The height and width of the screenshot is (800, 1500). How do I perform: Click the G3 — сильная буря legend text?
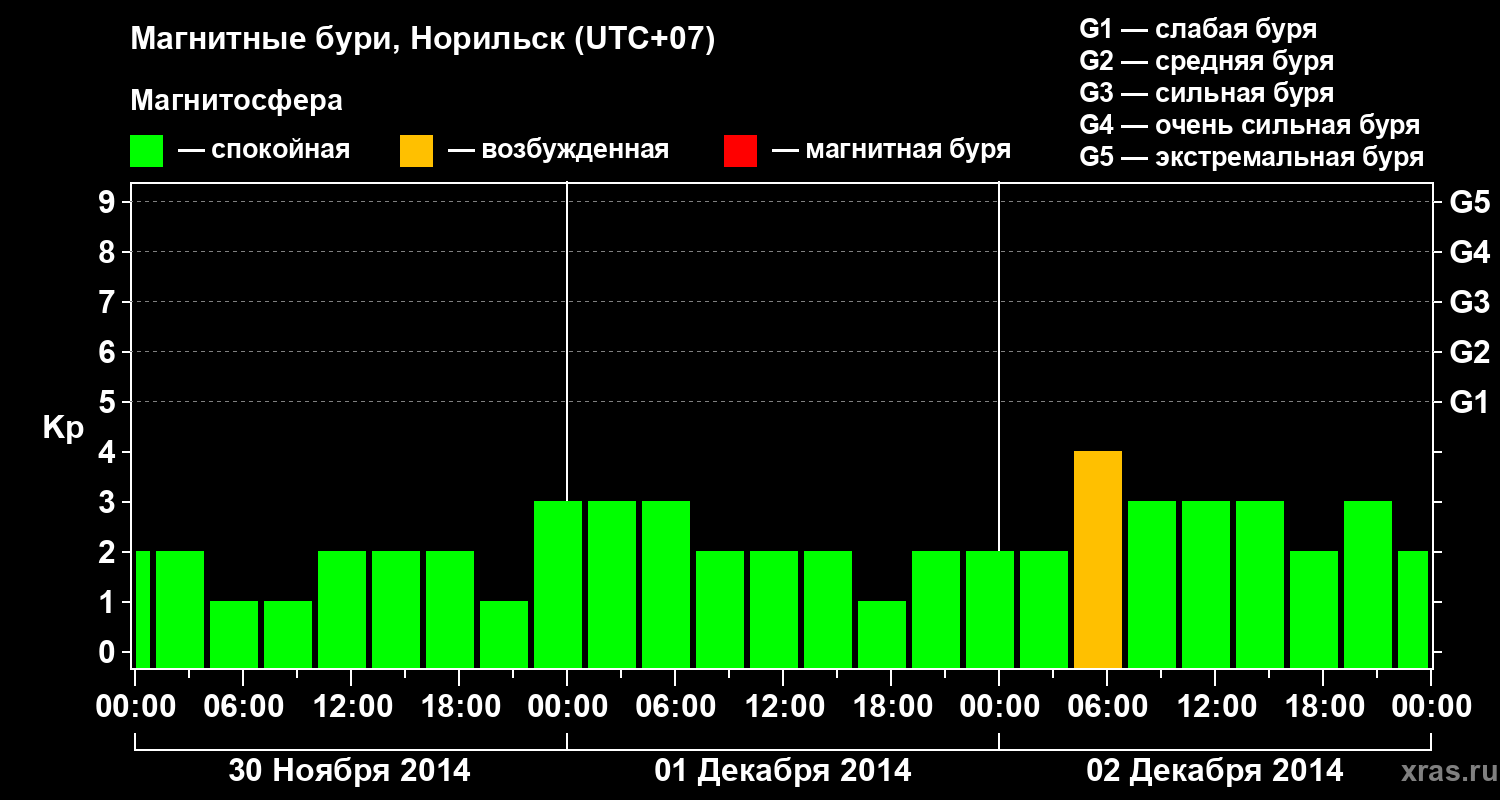click(x=1207, y=93)
